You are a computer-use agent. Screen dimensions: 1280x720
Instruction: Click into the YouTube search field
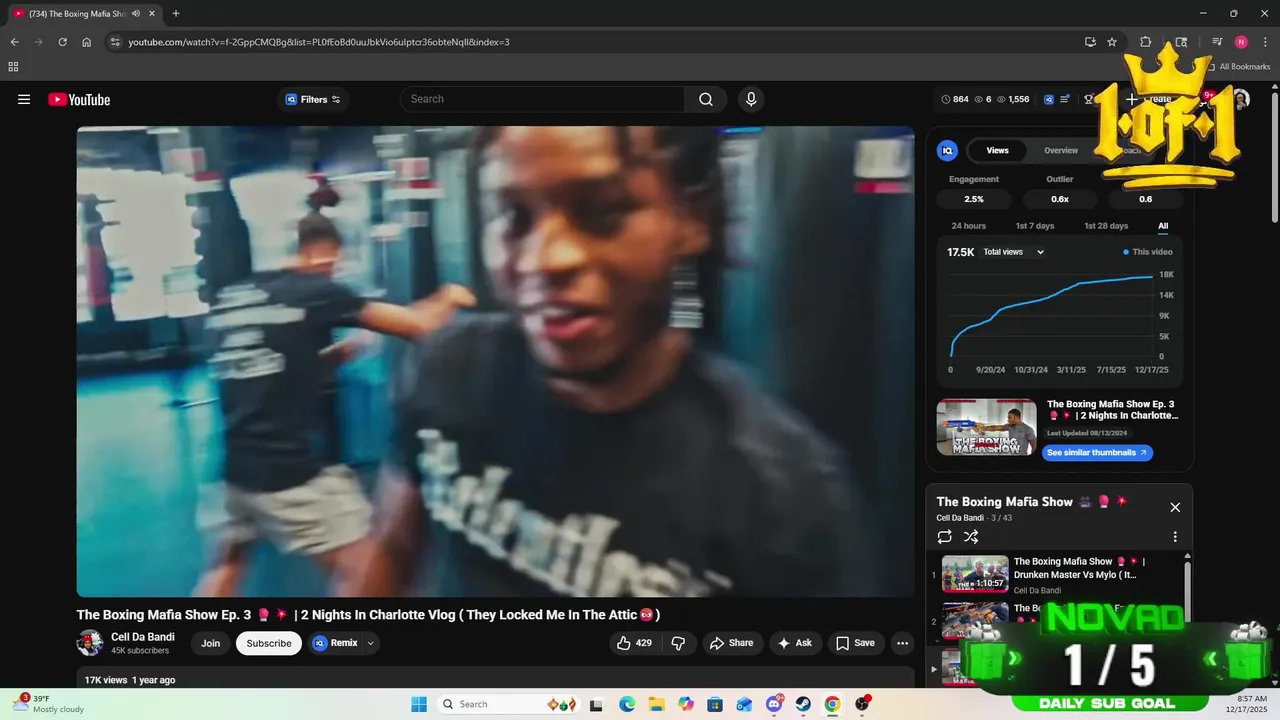coord(542,99)
